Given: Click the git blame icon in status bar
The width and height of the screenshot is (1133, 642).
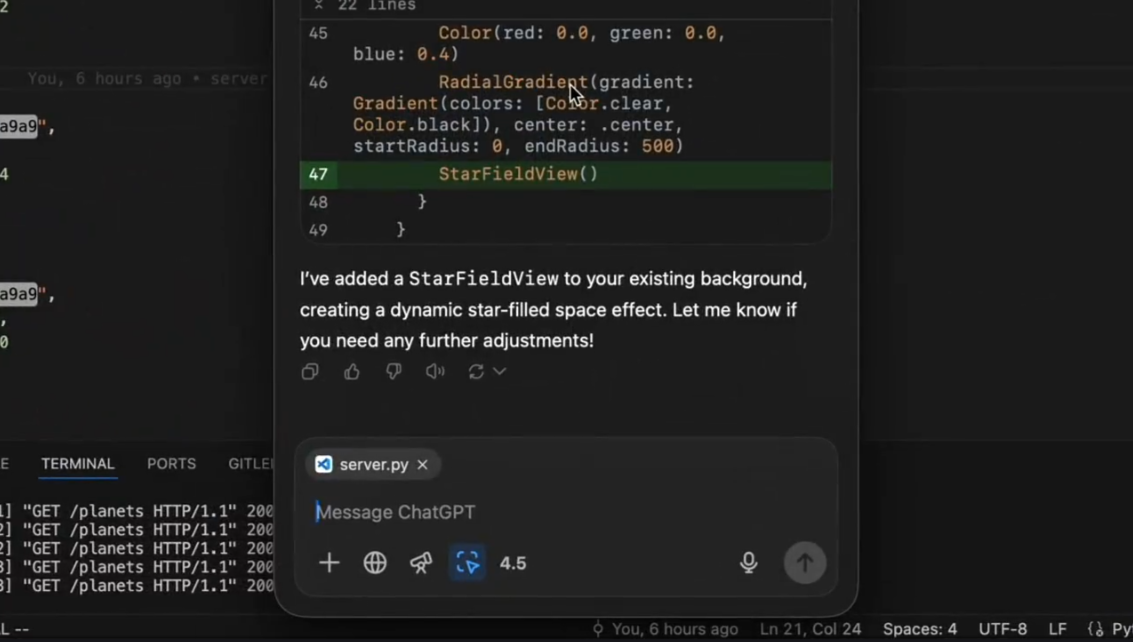Looking at the screenshot, I should point(598,629).
